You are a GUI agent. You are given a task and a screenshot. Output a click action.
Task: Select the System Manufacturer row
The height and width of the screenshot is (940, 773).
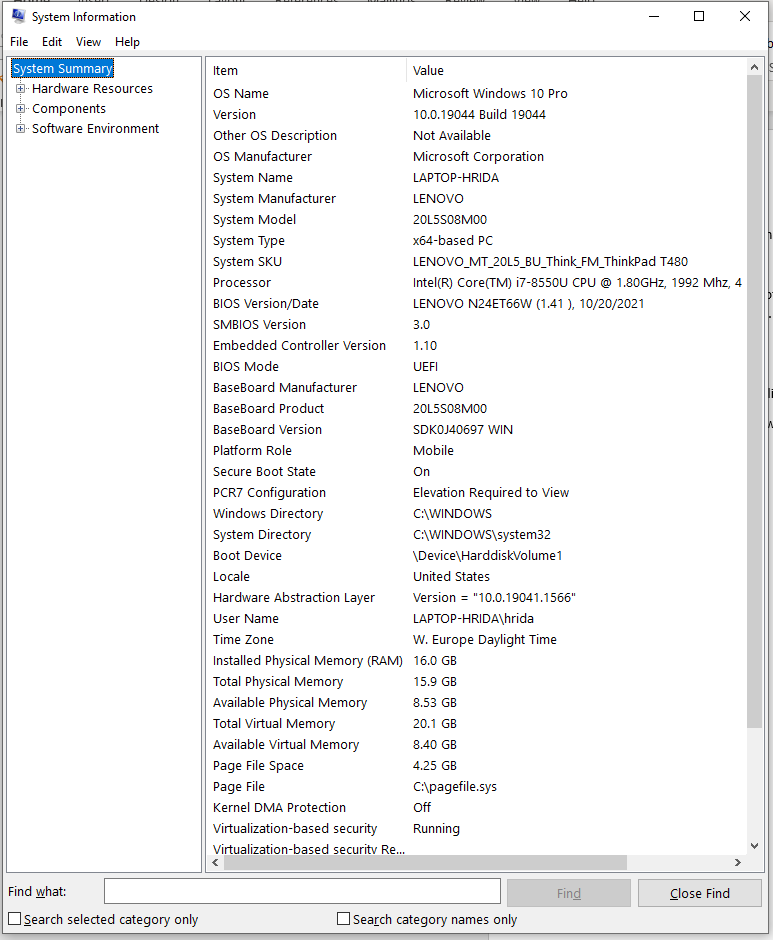coord(477,198)
